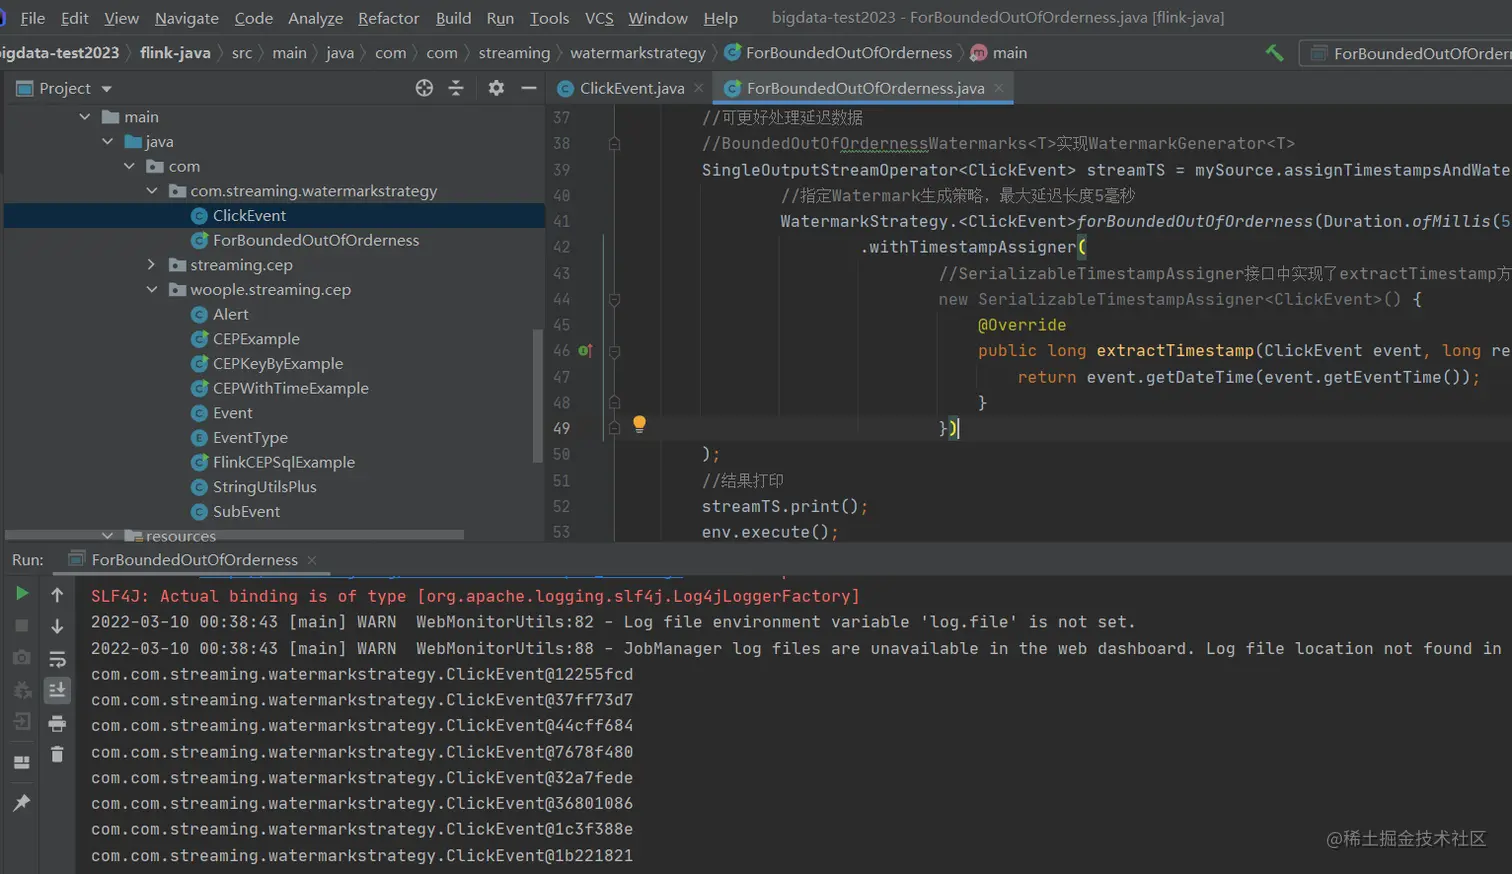The height and width of the screenshot is (874, 1512).
Task: Click ForBoundedOutOfOrderness class breadcrumb
Action: pos(838,53)
